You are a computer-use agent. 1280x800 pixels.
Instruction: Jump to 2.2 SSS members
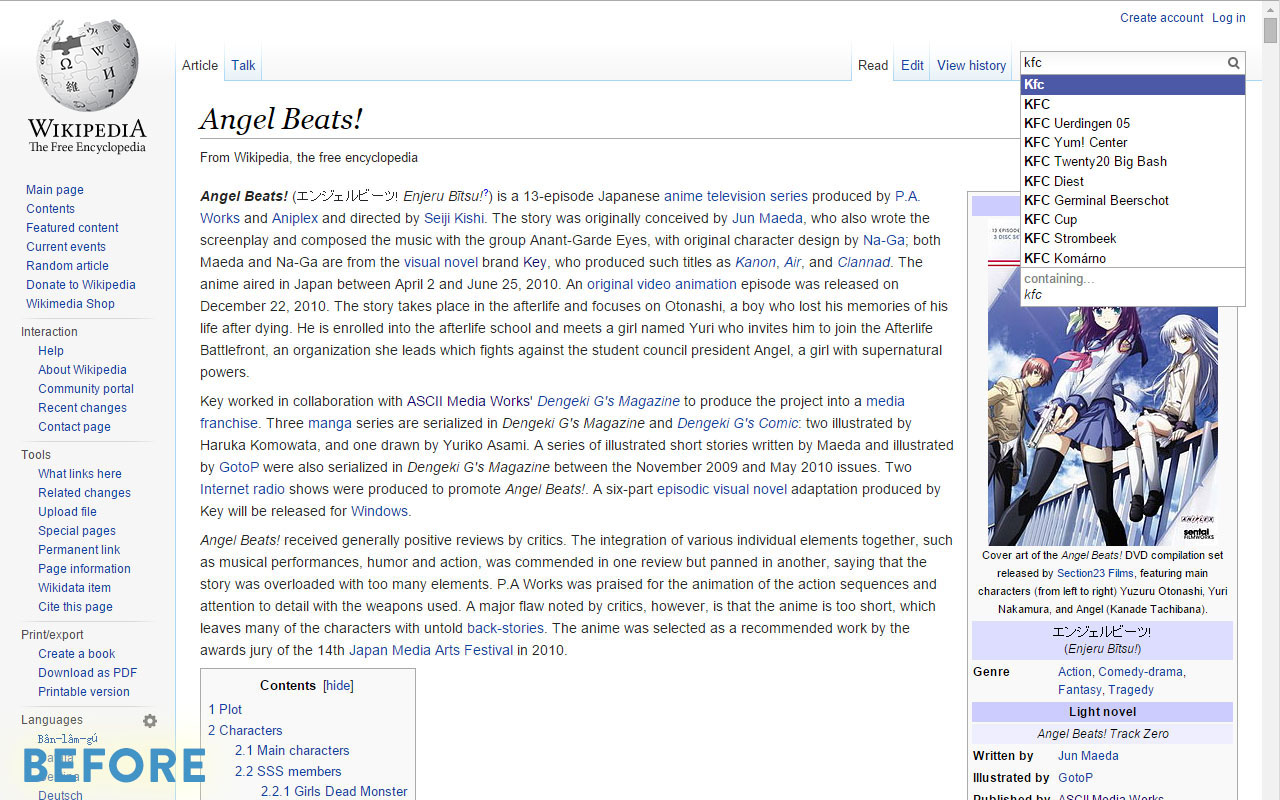pos(288,771)
